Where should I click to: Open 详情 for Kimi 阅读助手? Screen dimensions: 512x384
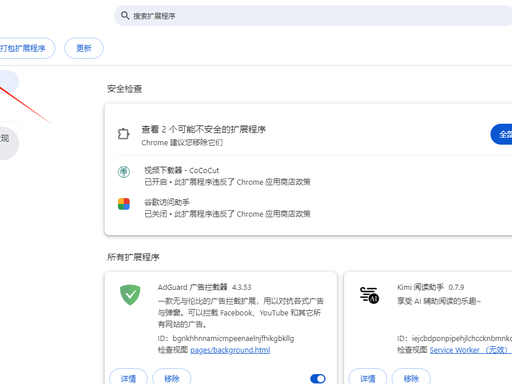click(368, 378)
